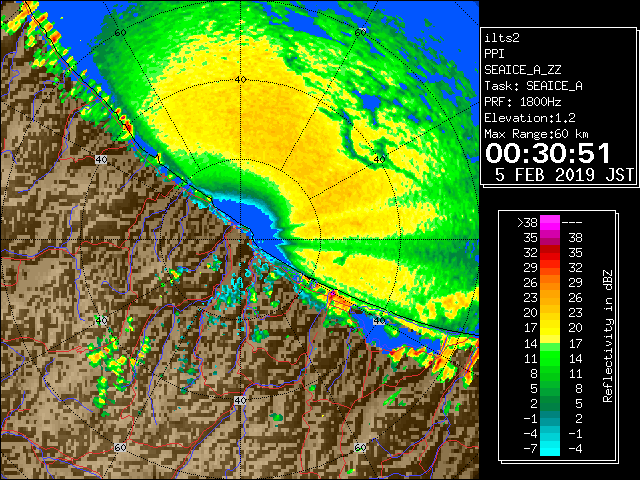Click the large timestamp "00:30:51"
This screenshot has width=640, height=480.
click(547, 153)
